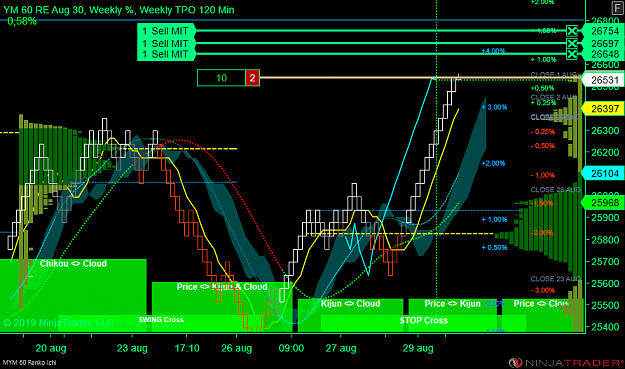Click the 'Price <> Kijun' signal label

pyautogui.click(x=452, y=304)
